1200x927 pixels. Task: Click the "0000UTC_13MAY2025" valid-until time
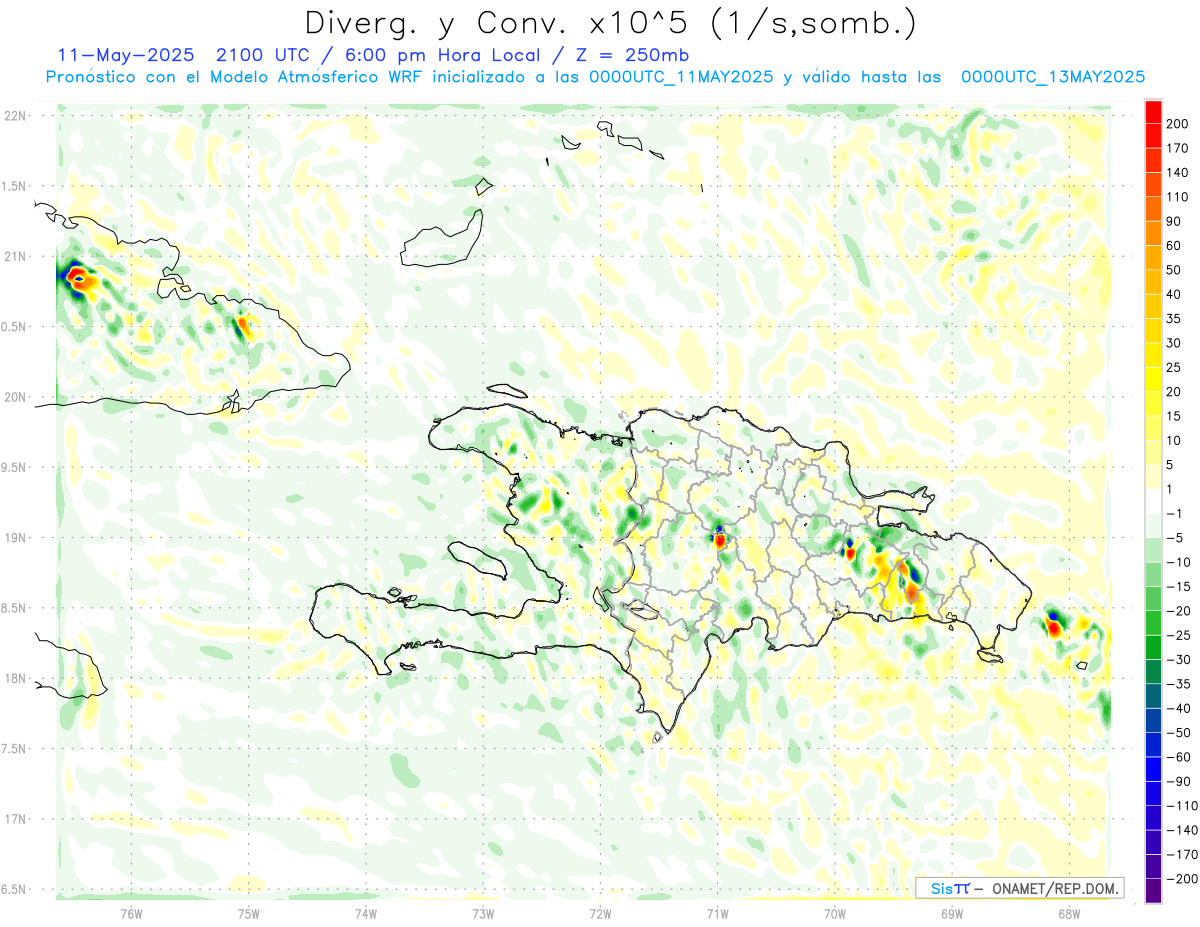[x=1052, y=77]
